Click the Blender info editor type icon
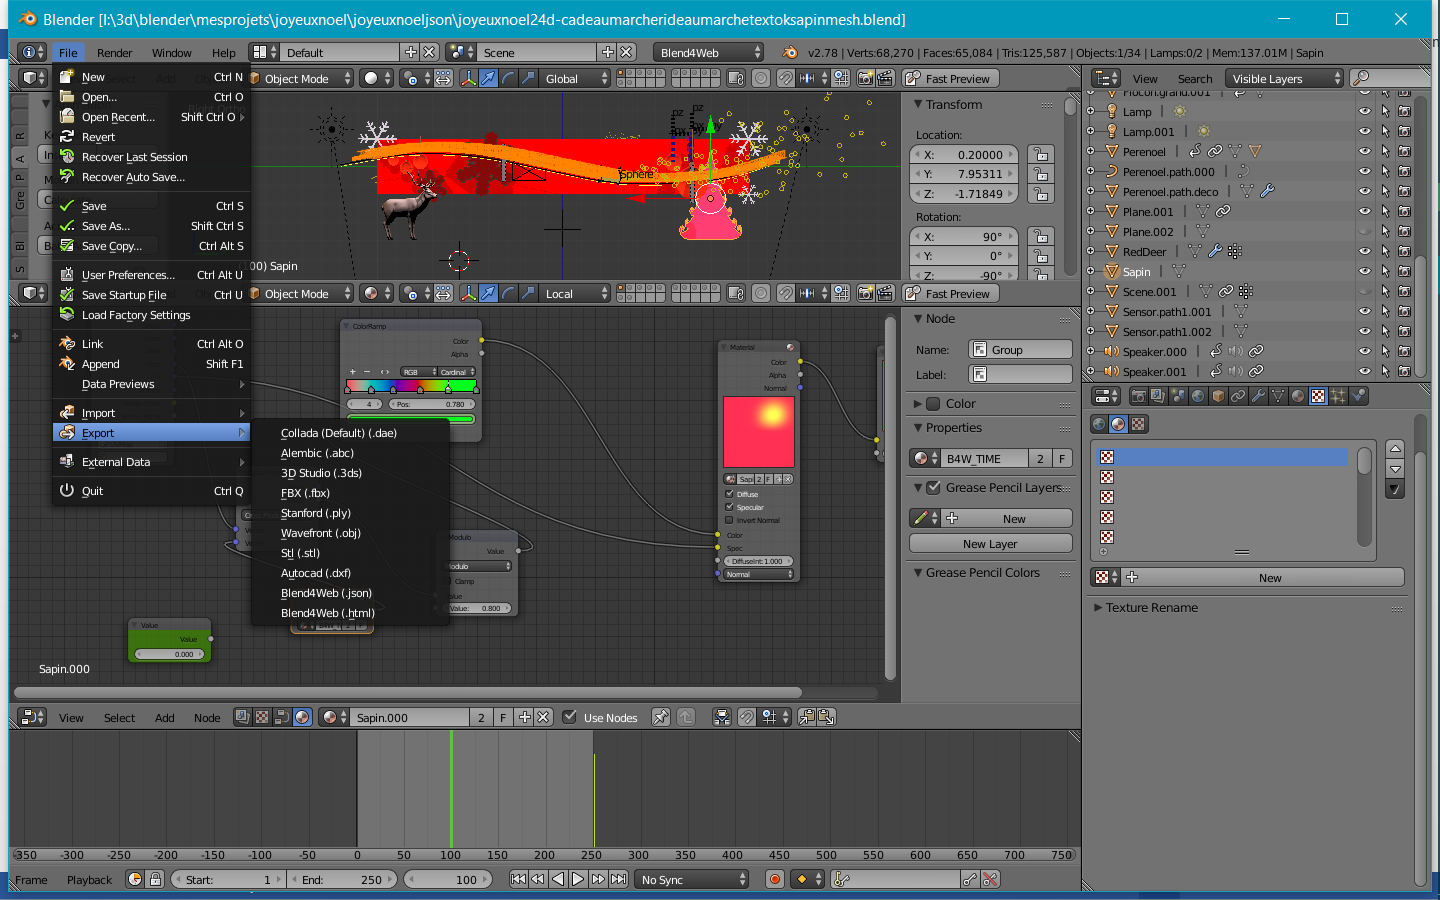This screenshot has height=900, width=1440. click(x=32, y=52)
